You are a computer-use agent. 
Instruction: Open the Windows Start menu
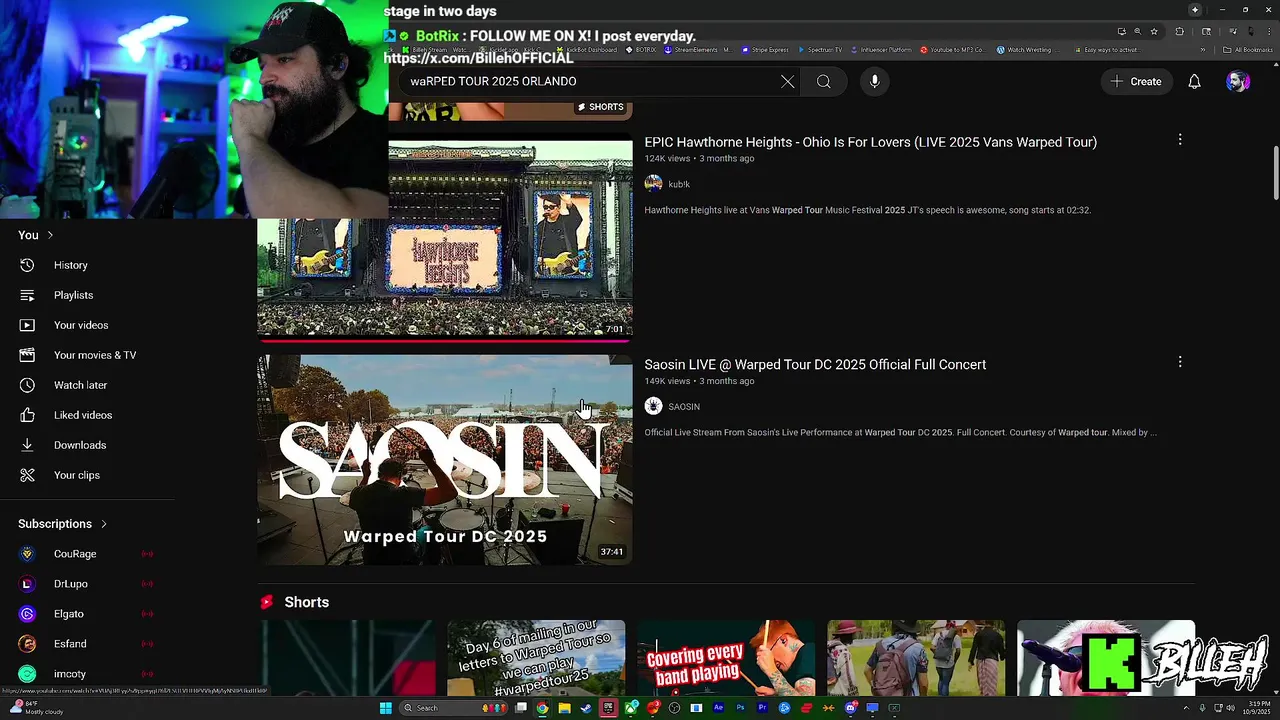click(386, 708)
